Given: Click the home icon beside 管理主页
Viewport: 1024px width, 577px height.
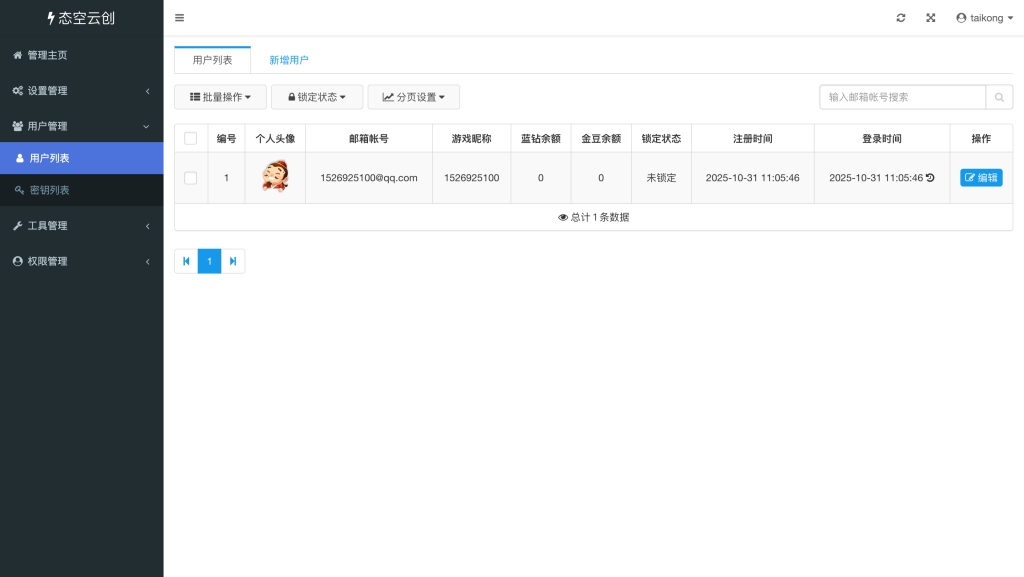Looking at the screenshot, I should (x=16, y=55).
